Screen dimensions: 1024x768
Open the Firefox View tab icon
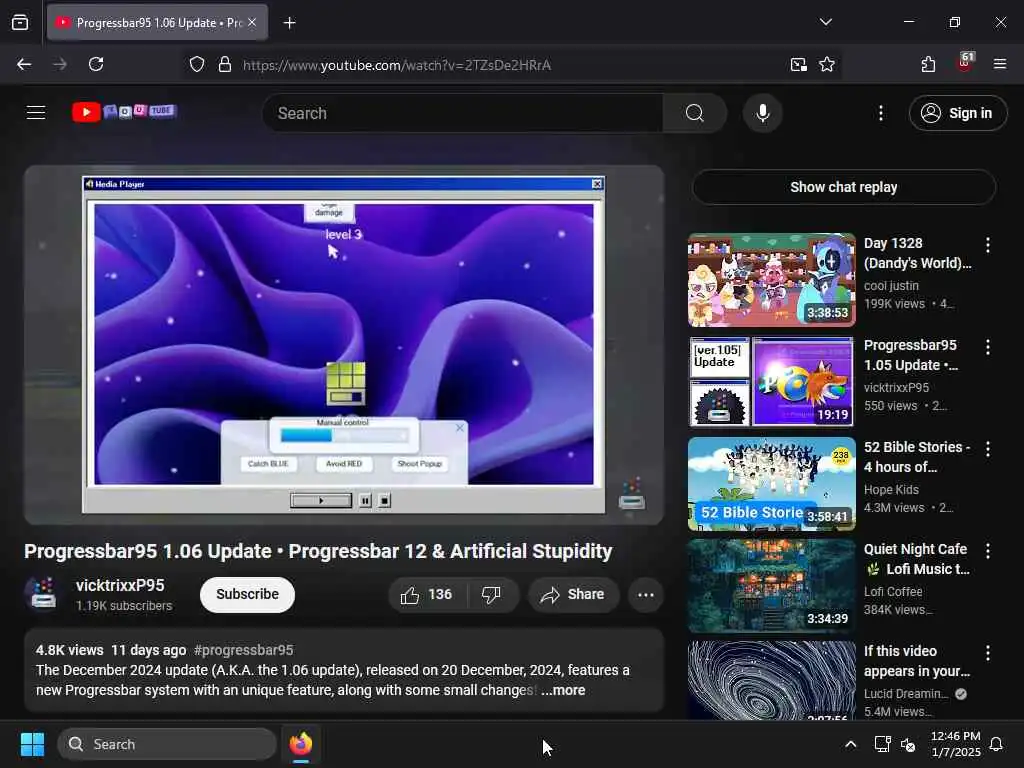tap(20, 22)
